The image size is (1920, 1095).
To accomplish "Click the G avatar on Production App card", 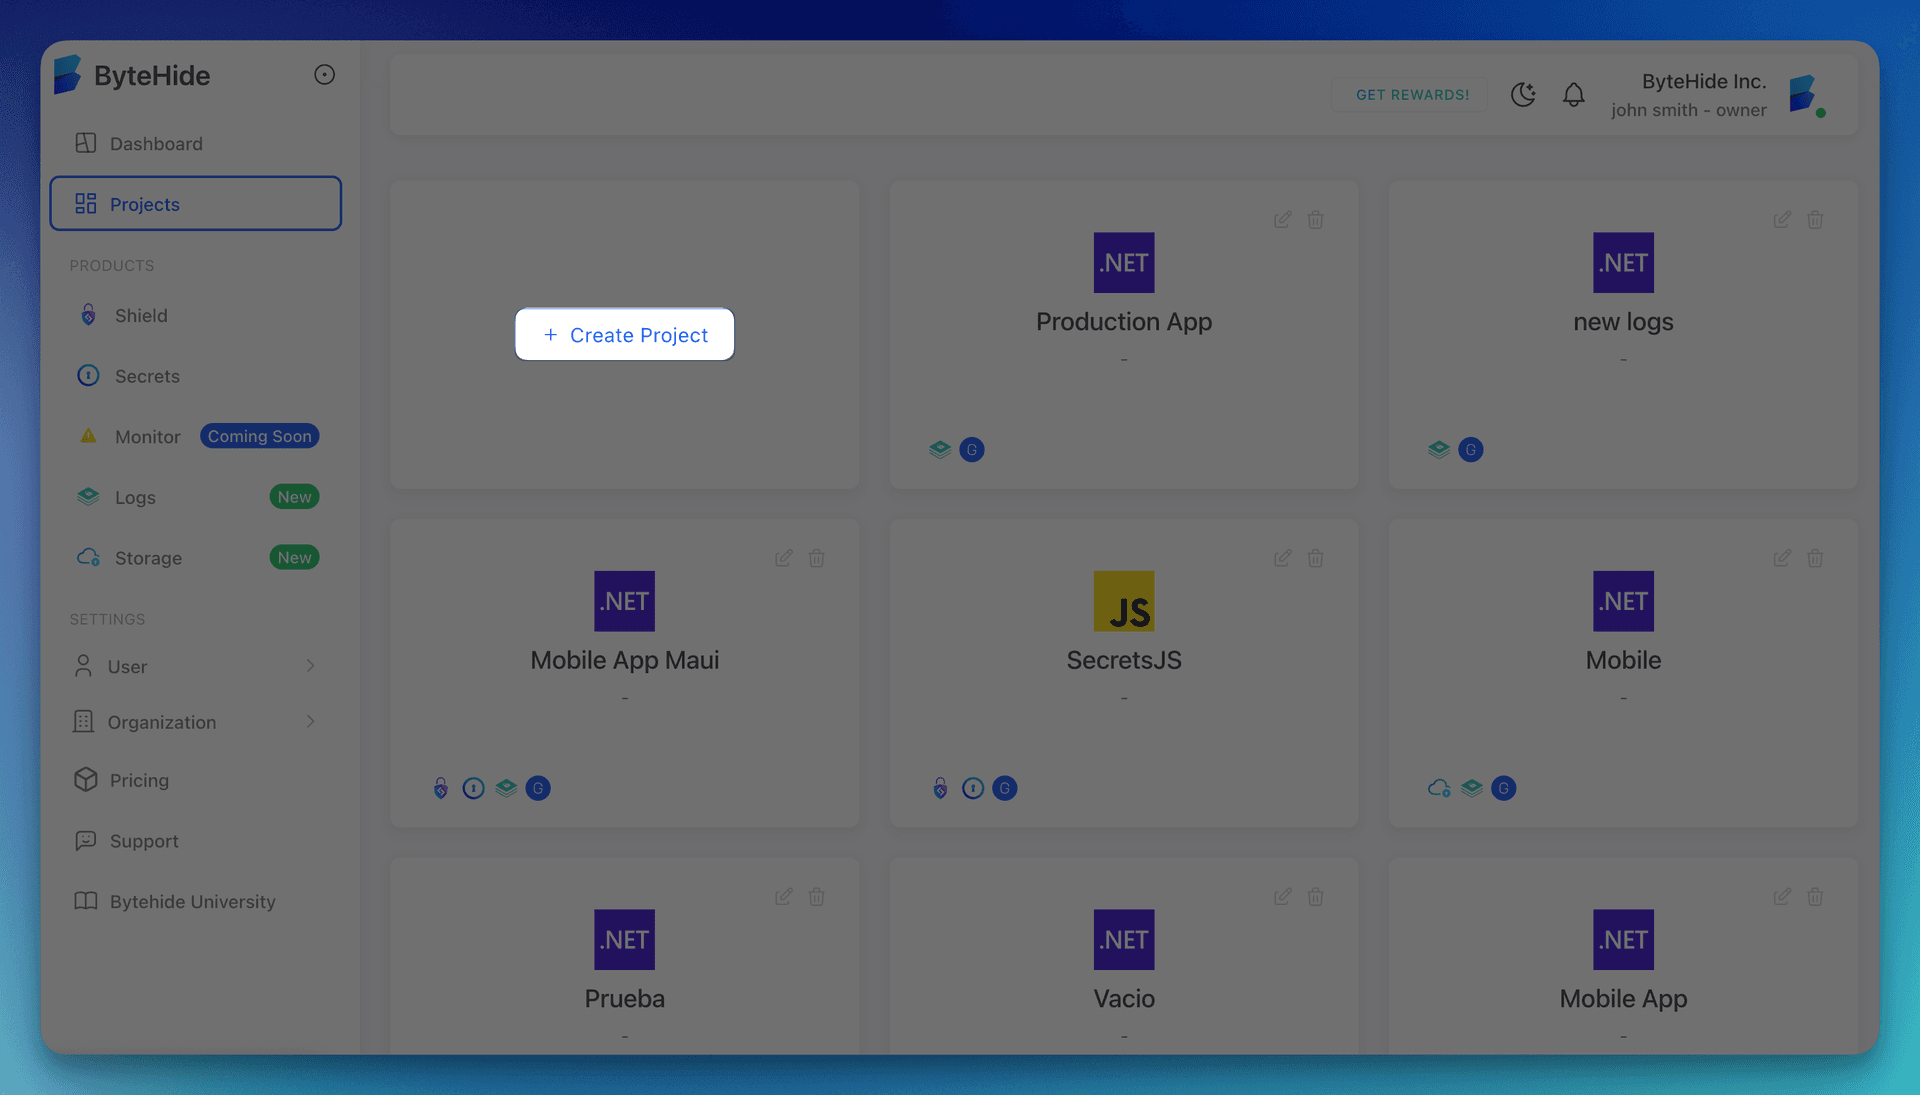I will pos(971,449).
